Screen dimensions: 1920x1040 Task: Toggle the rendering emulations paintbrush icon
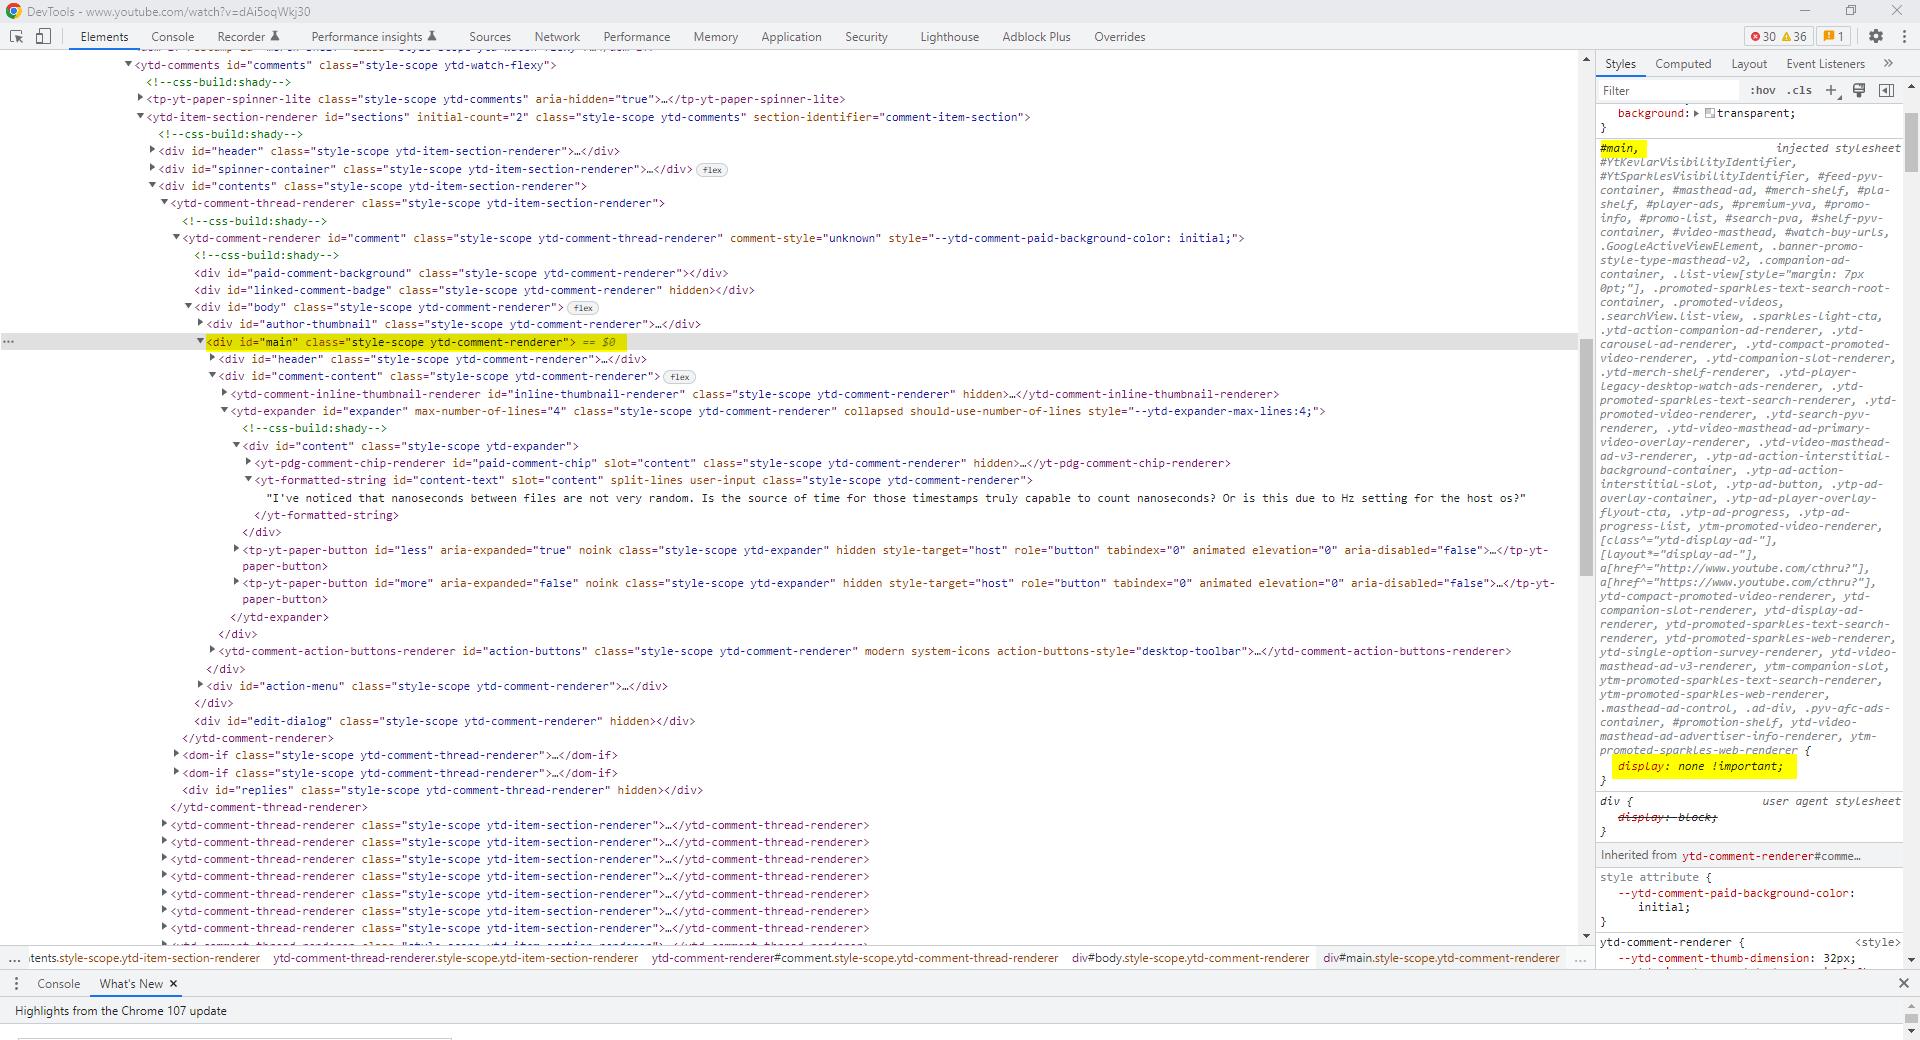[x=1859, y=90]
